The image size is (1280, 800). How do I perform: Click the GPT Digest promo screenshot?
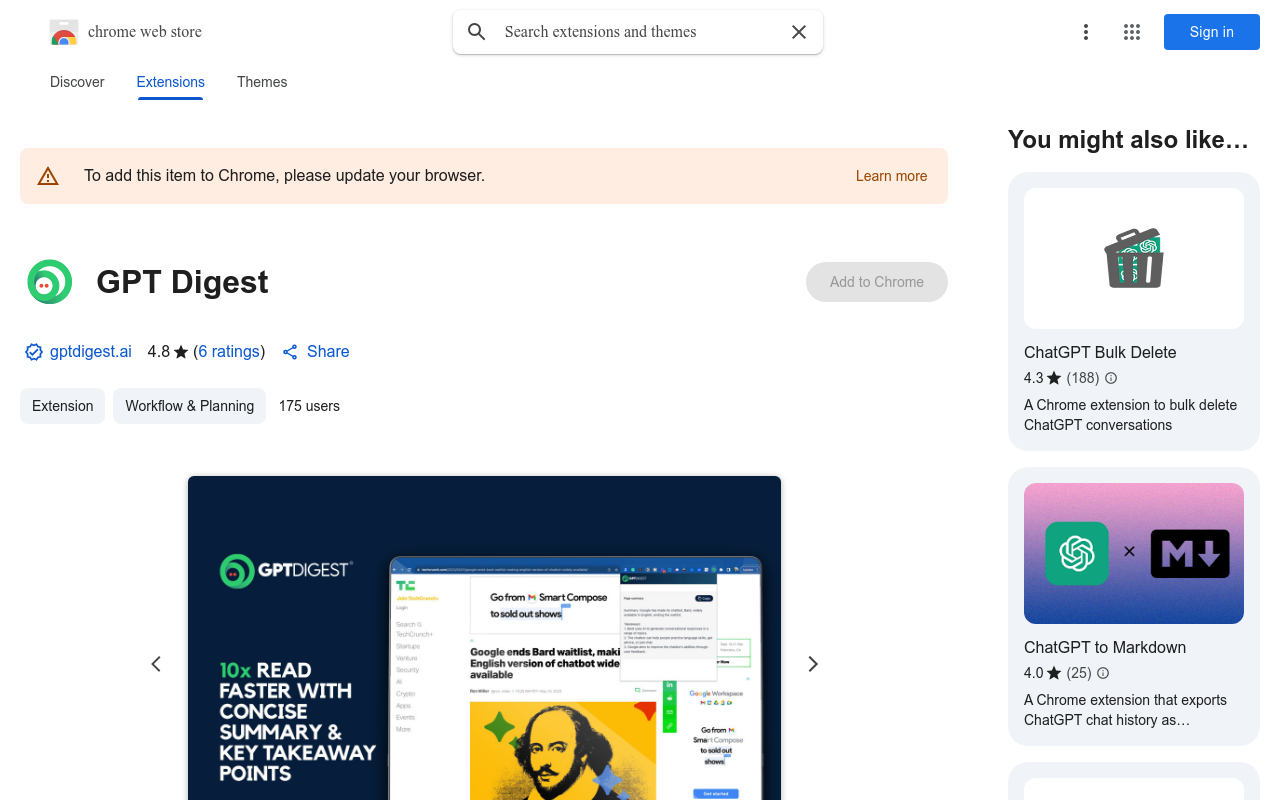484,638
